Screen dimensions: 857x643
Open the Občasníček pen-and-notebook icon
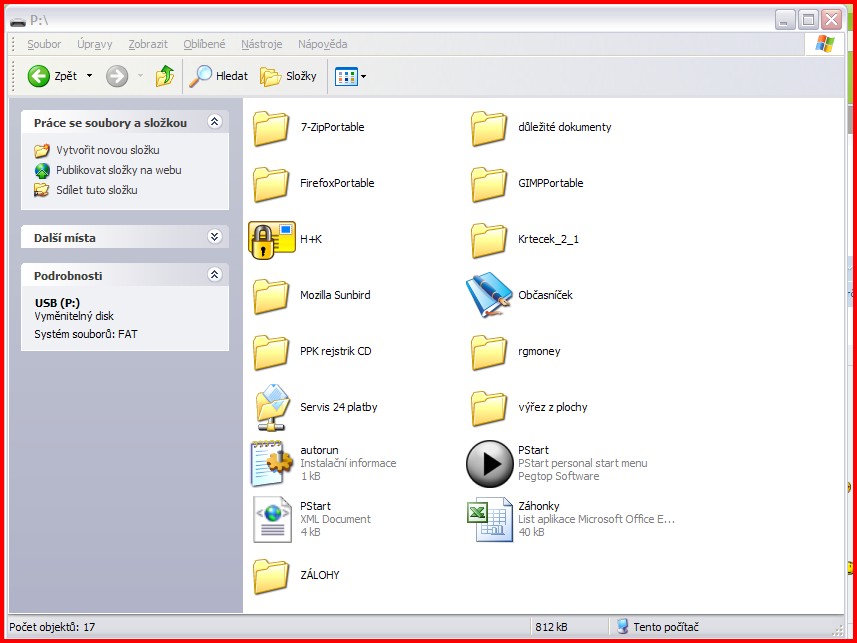[489, 295]
